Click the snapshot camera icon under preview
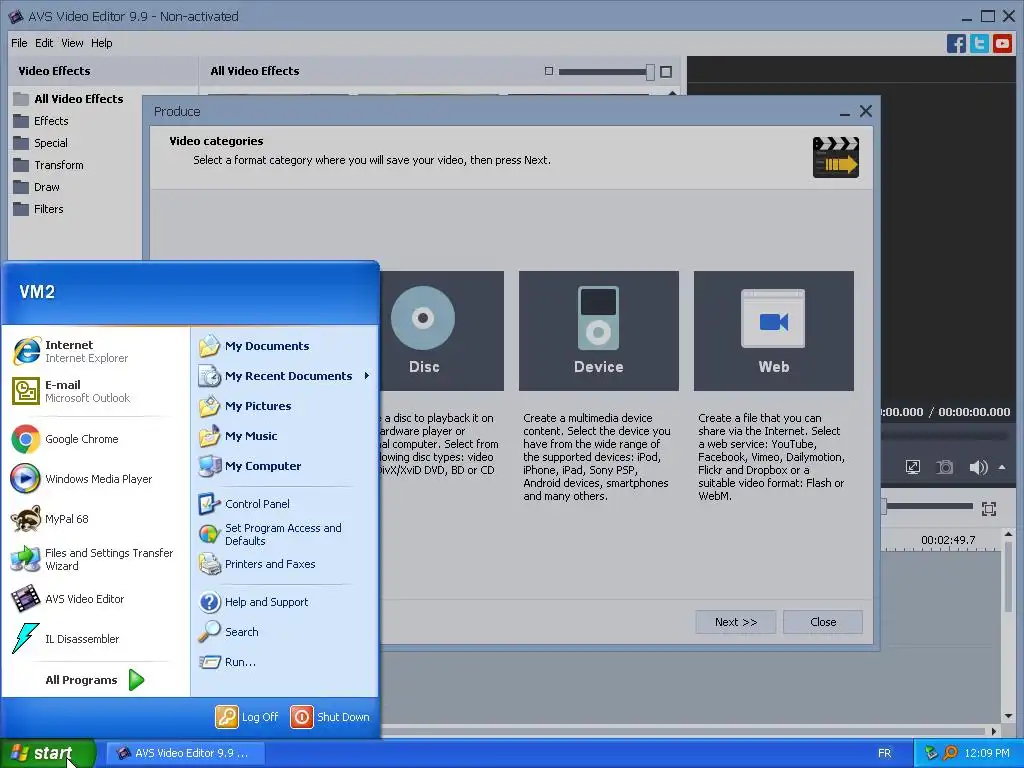 (944, 467)
